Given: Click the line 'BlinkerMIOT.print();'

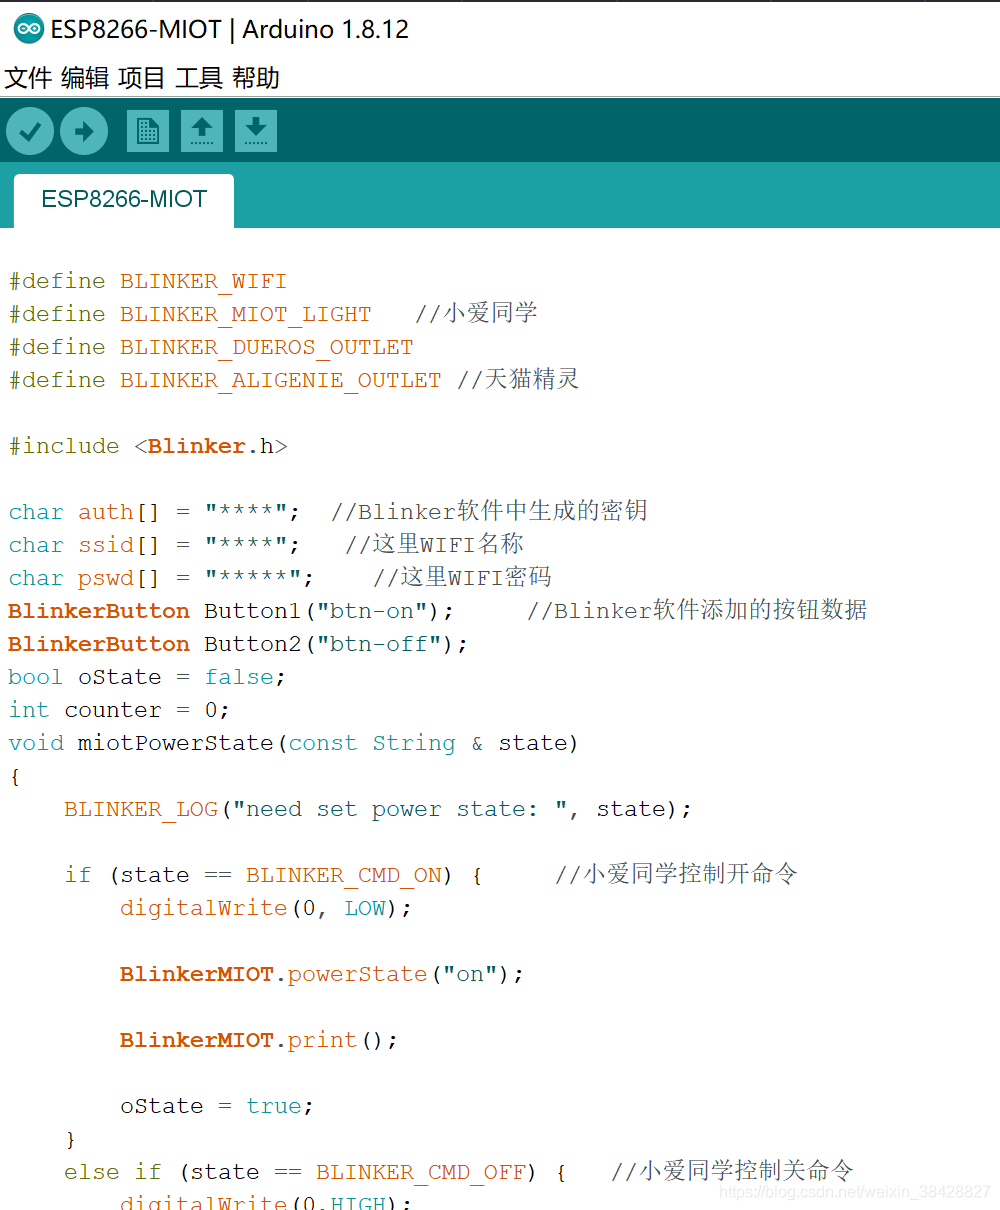Looking at the screenshot, I should (x=259, y=1040).
